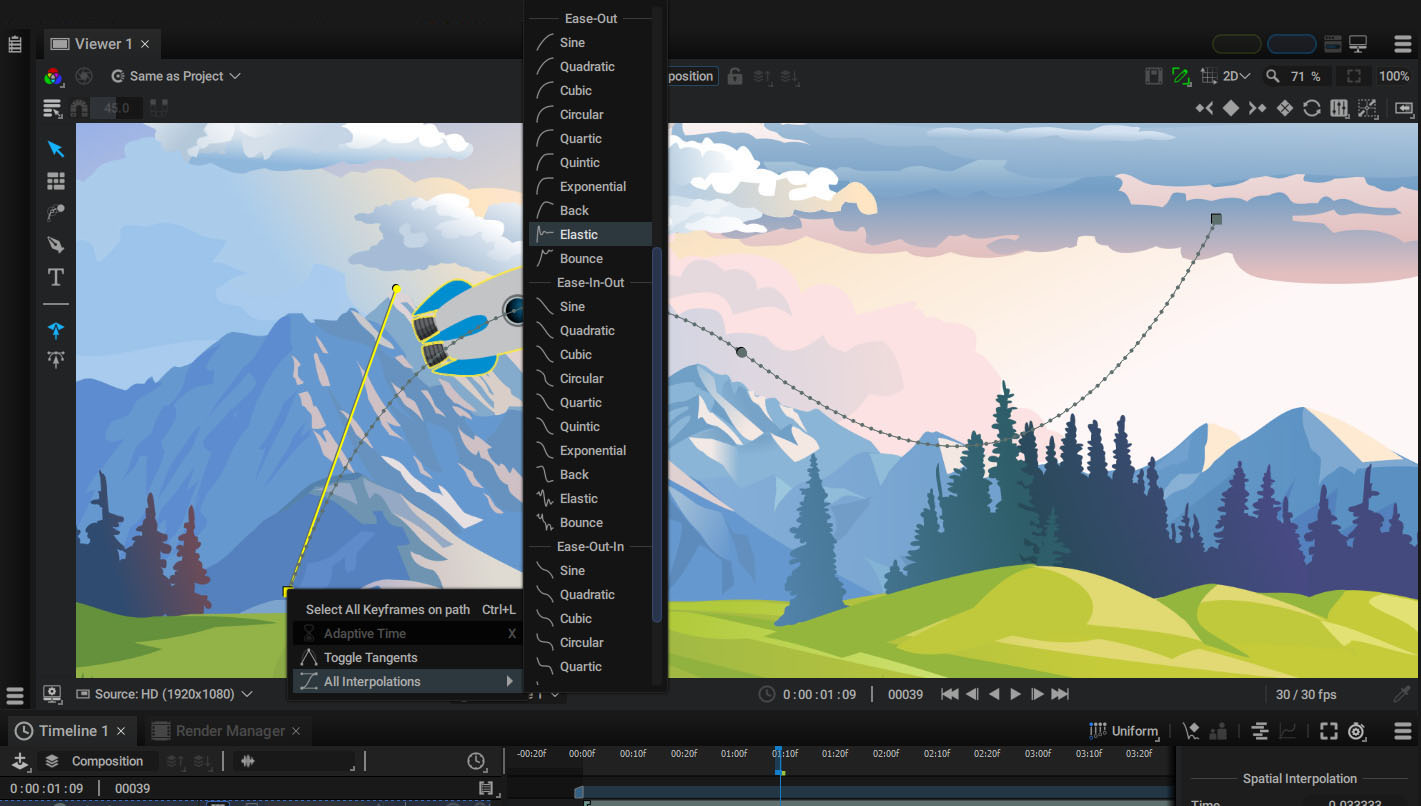Toggle the green motion path display

pos(1181,76)
